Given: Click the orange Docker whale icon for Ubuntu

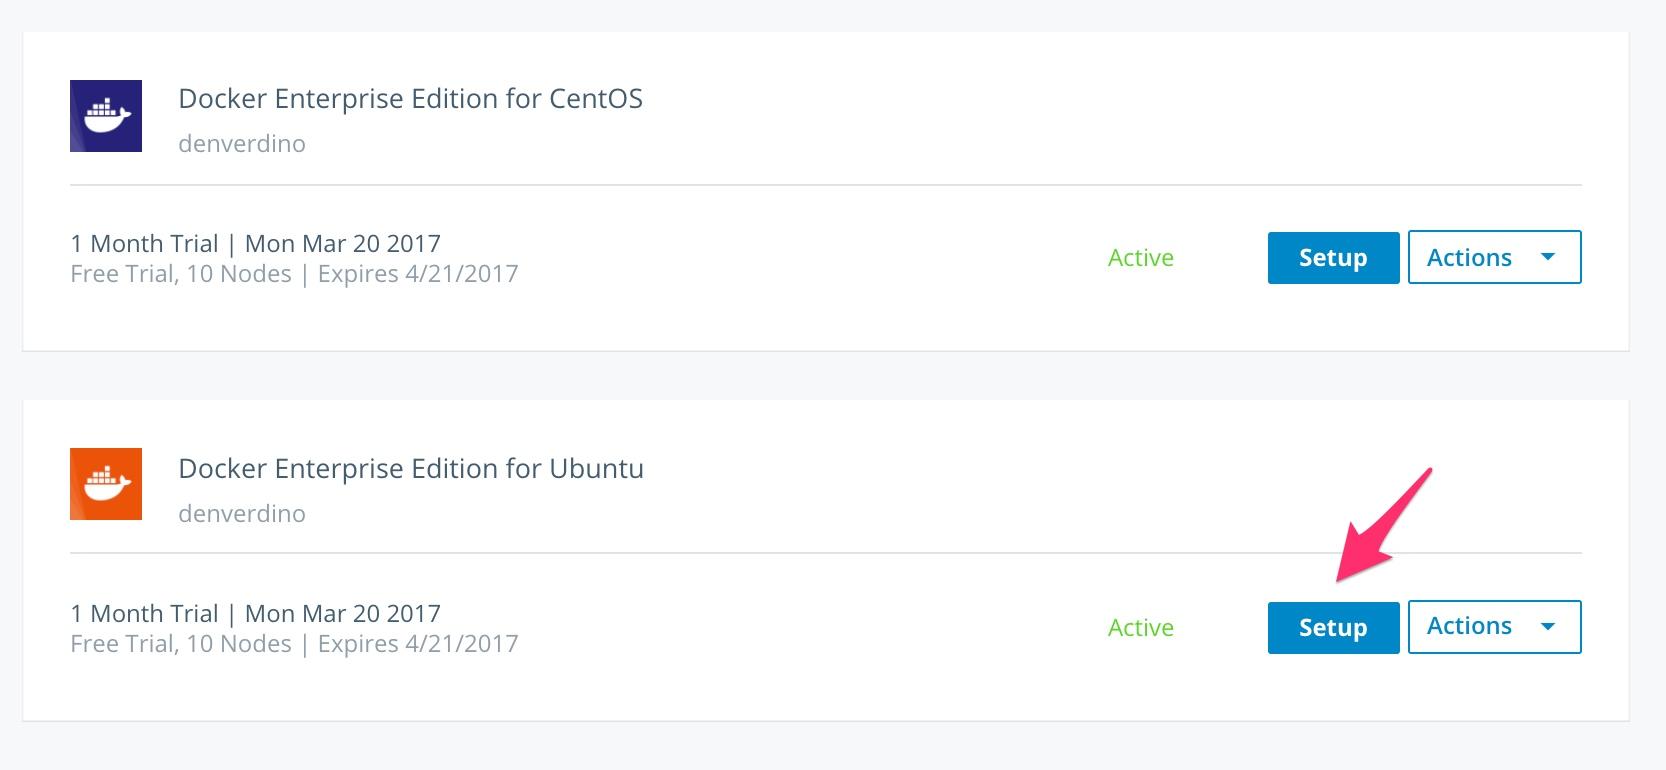Looking at the screenshot, I should coord(106,484).
